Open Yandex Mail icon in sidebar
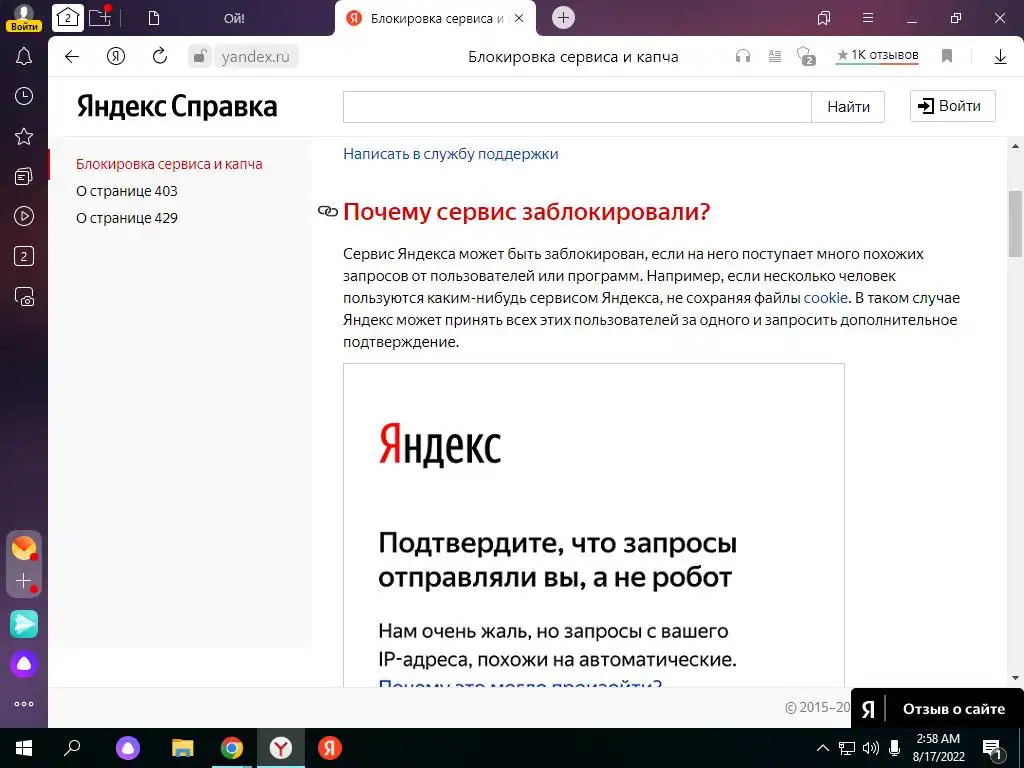This screenshot has width=1024, height=768. 24,548
